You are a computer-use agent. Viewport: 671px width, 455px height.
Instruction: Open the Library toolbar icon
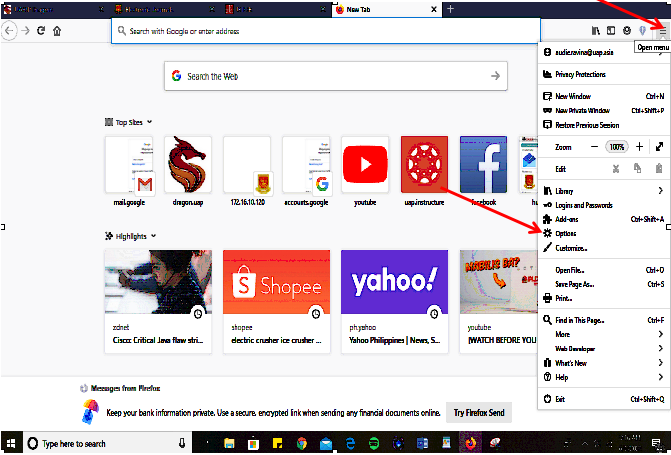click(596, 30)
